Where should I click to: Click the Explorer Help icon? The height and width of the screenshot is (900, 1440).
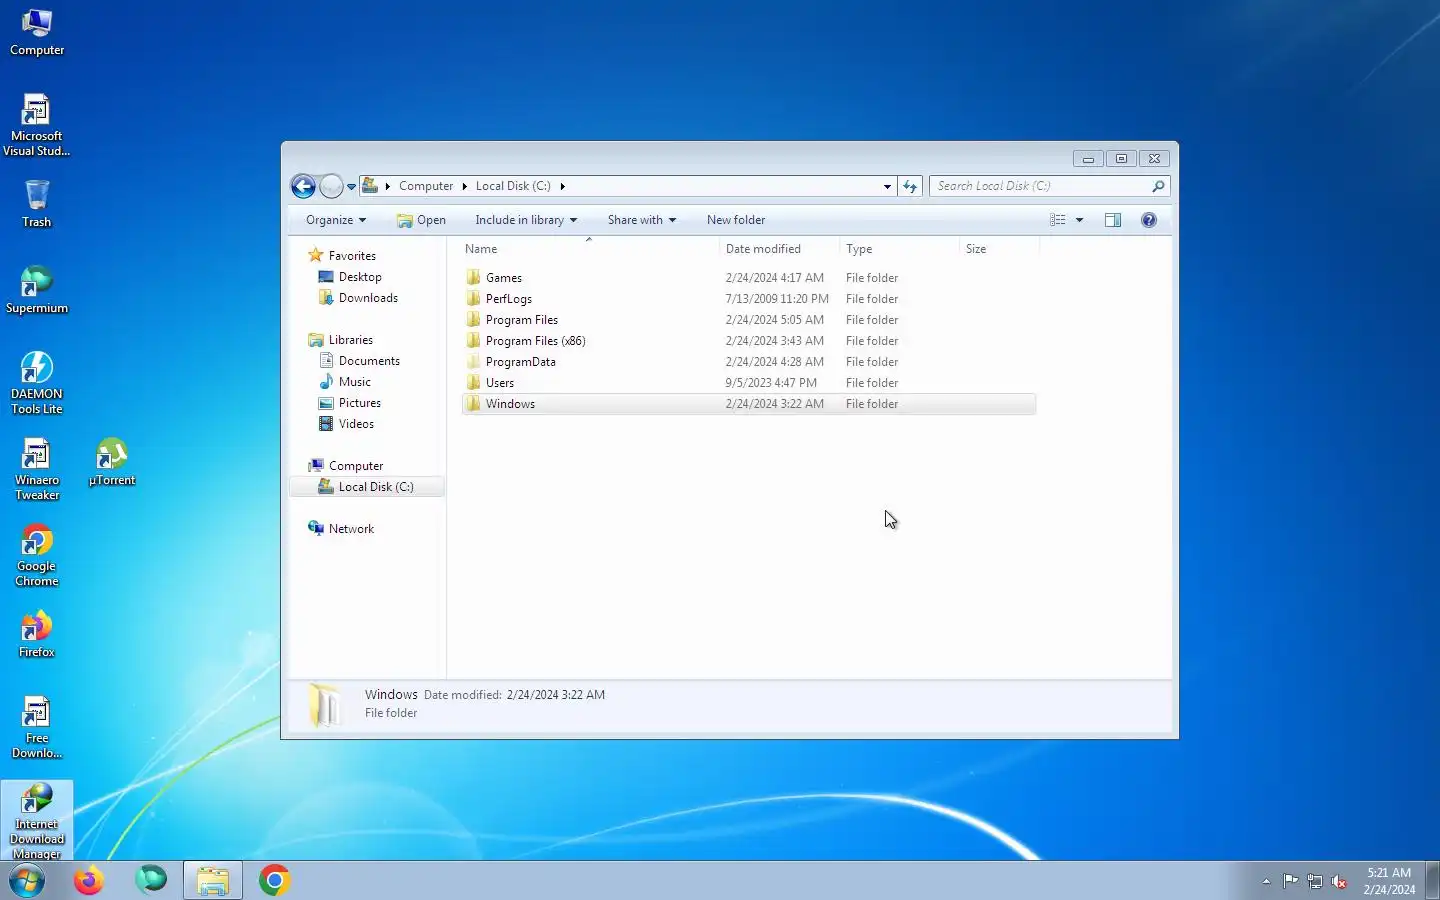[x=1149, y=220]
